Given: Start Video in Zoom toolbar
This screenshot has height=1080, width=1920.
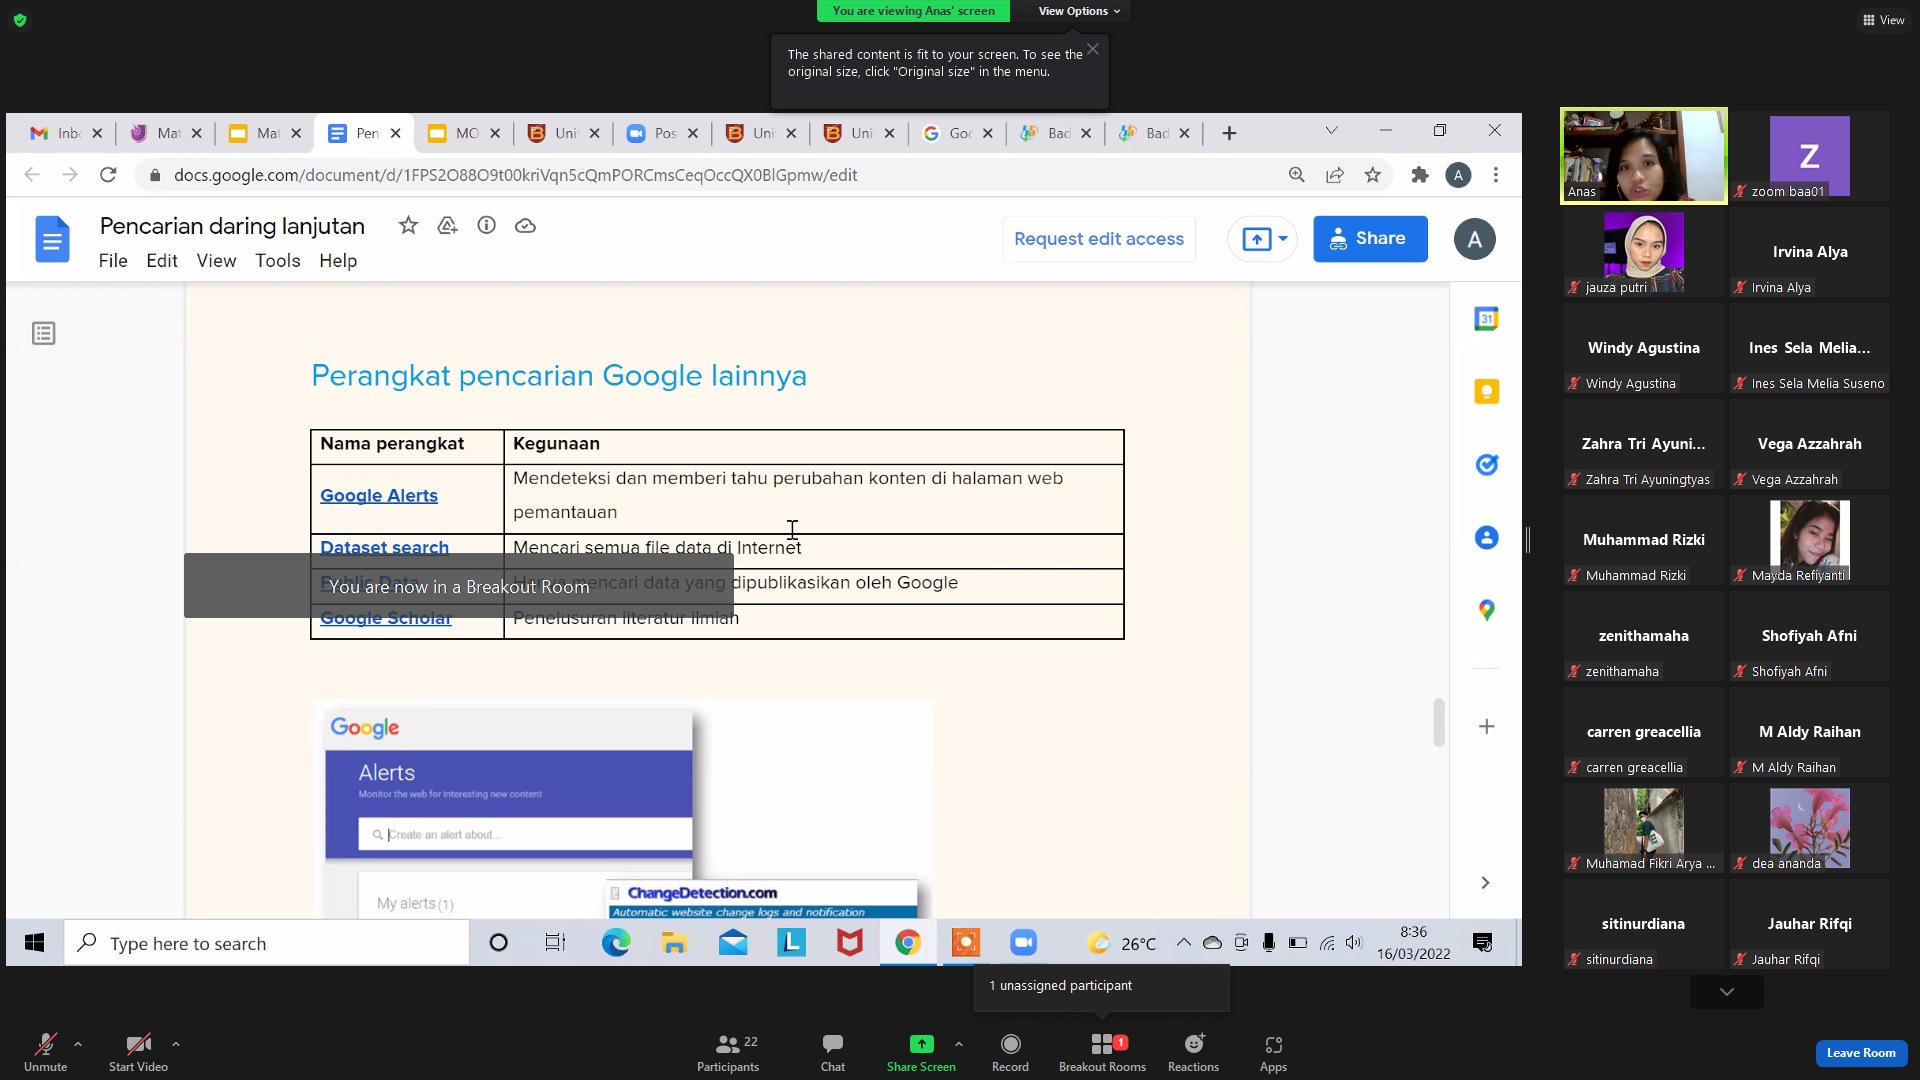Looking at the screenshot, I should pyautogui.click(x=138, y=1052).
